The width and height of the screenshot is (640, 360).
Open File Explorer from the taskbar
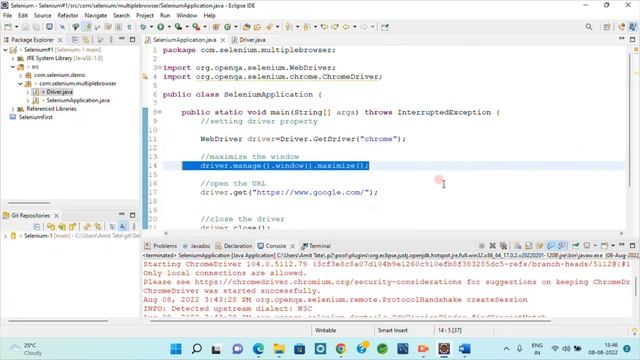pyautogui.click(x=279, y=349)
